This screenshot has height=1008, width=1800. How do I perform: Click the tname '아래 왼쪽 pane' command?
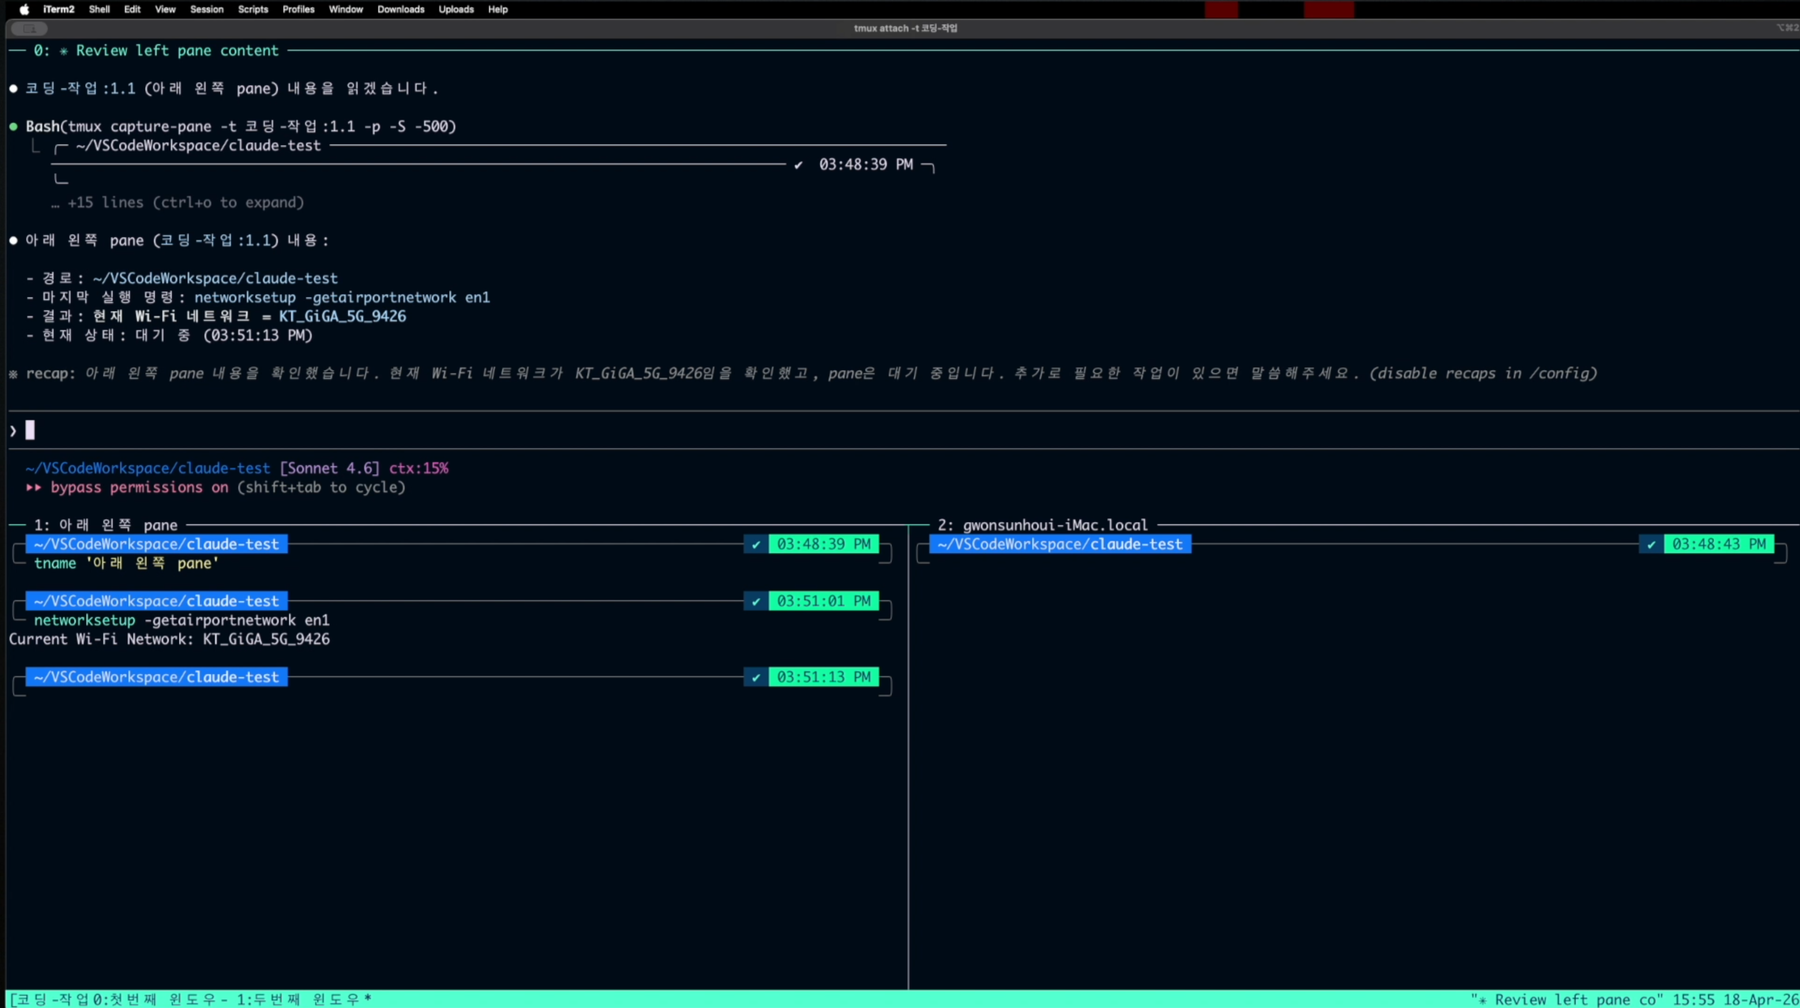[x=126, y=563]
